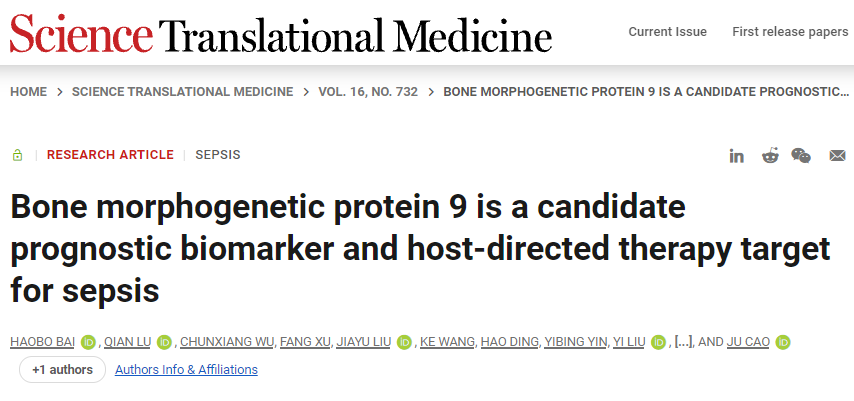Image resolution: width=854 pixels, height=401 pixels.
Task: Email this article using envelope icon
Action: point(837,156)
